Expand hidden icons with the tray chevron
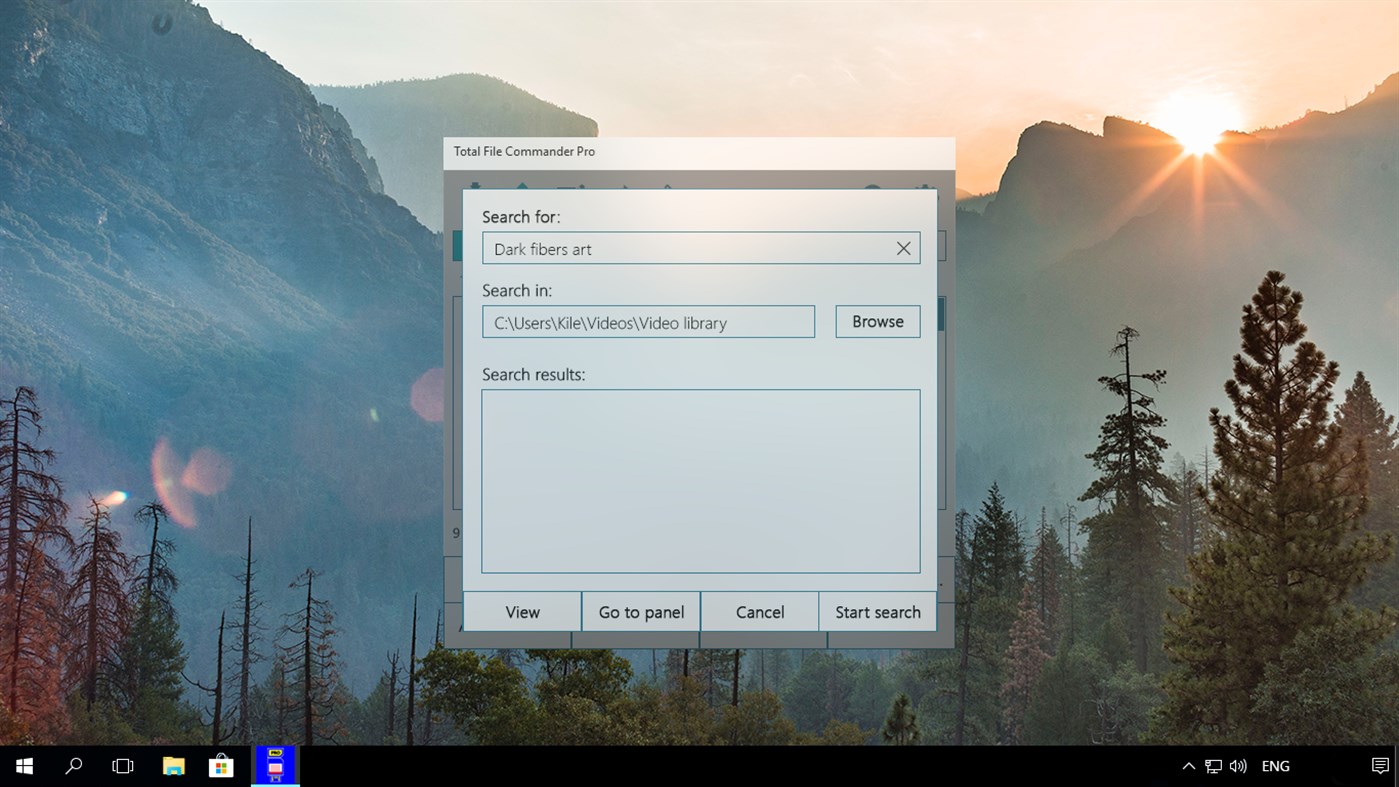This screenshot has width=1399, height=787. (x=1188, y=765)
